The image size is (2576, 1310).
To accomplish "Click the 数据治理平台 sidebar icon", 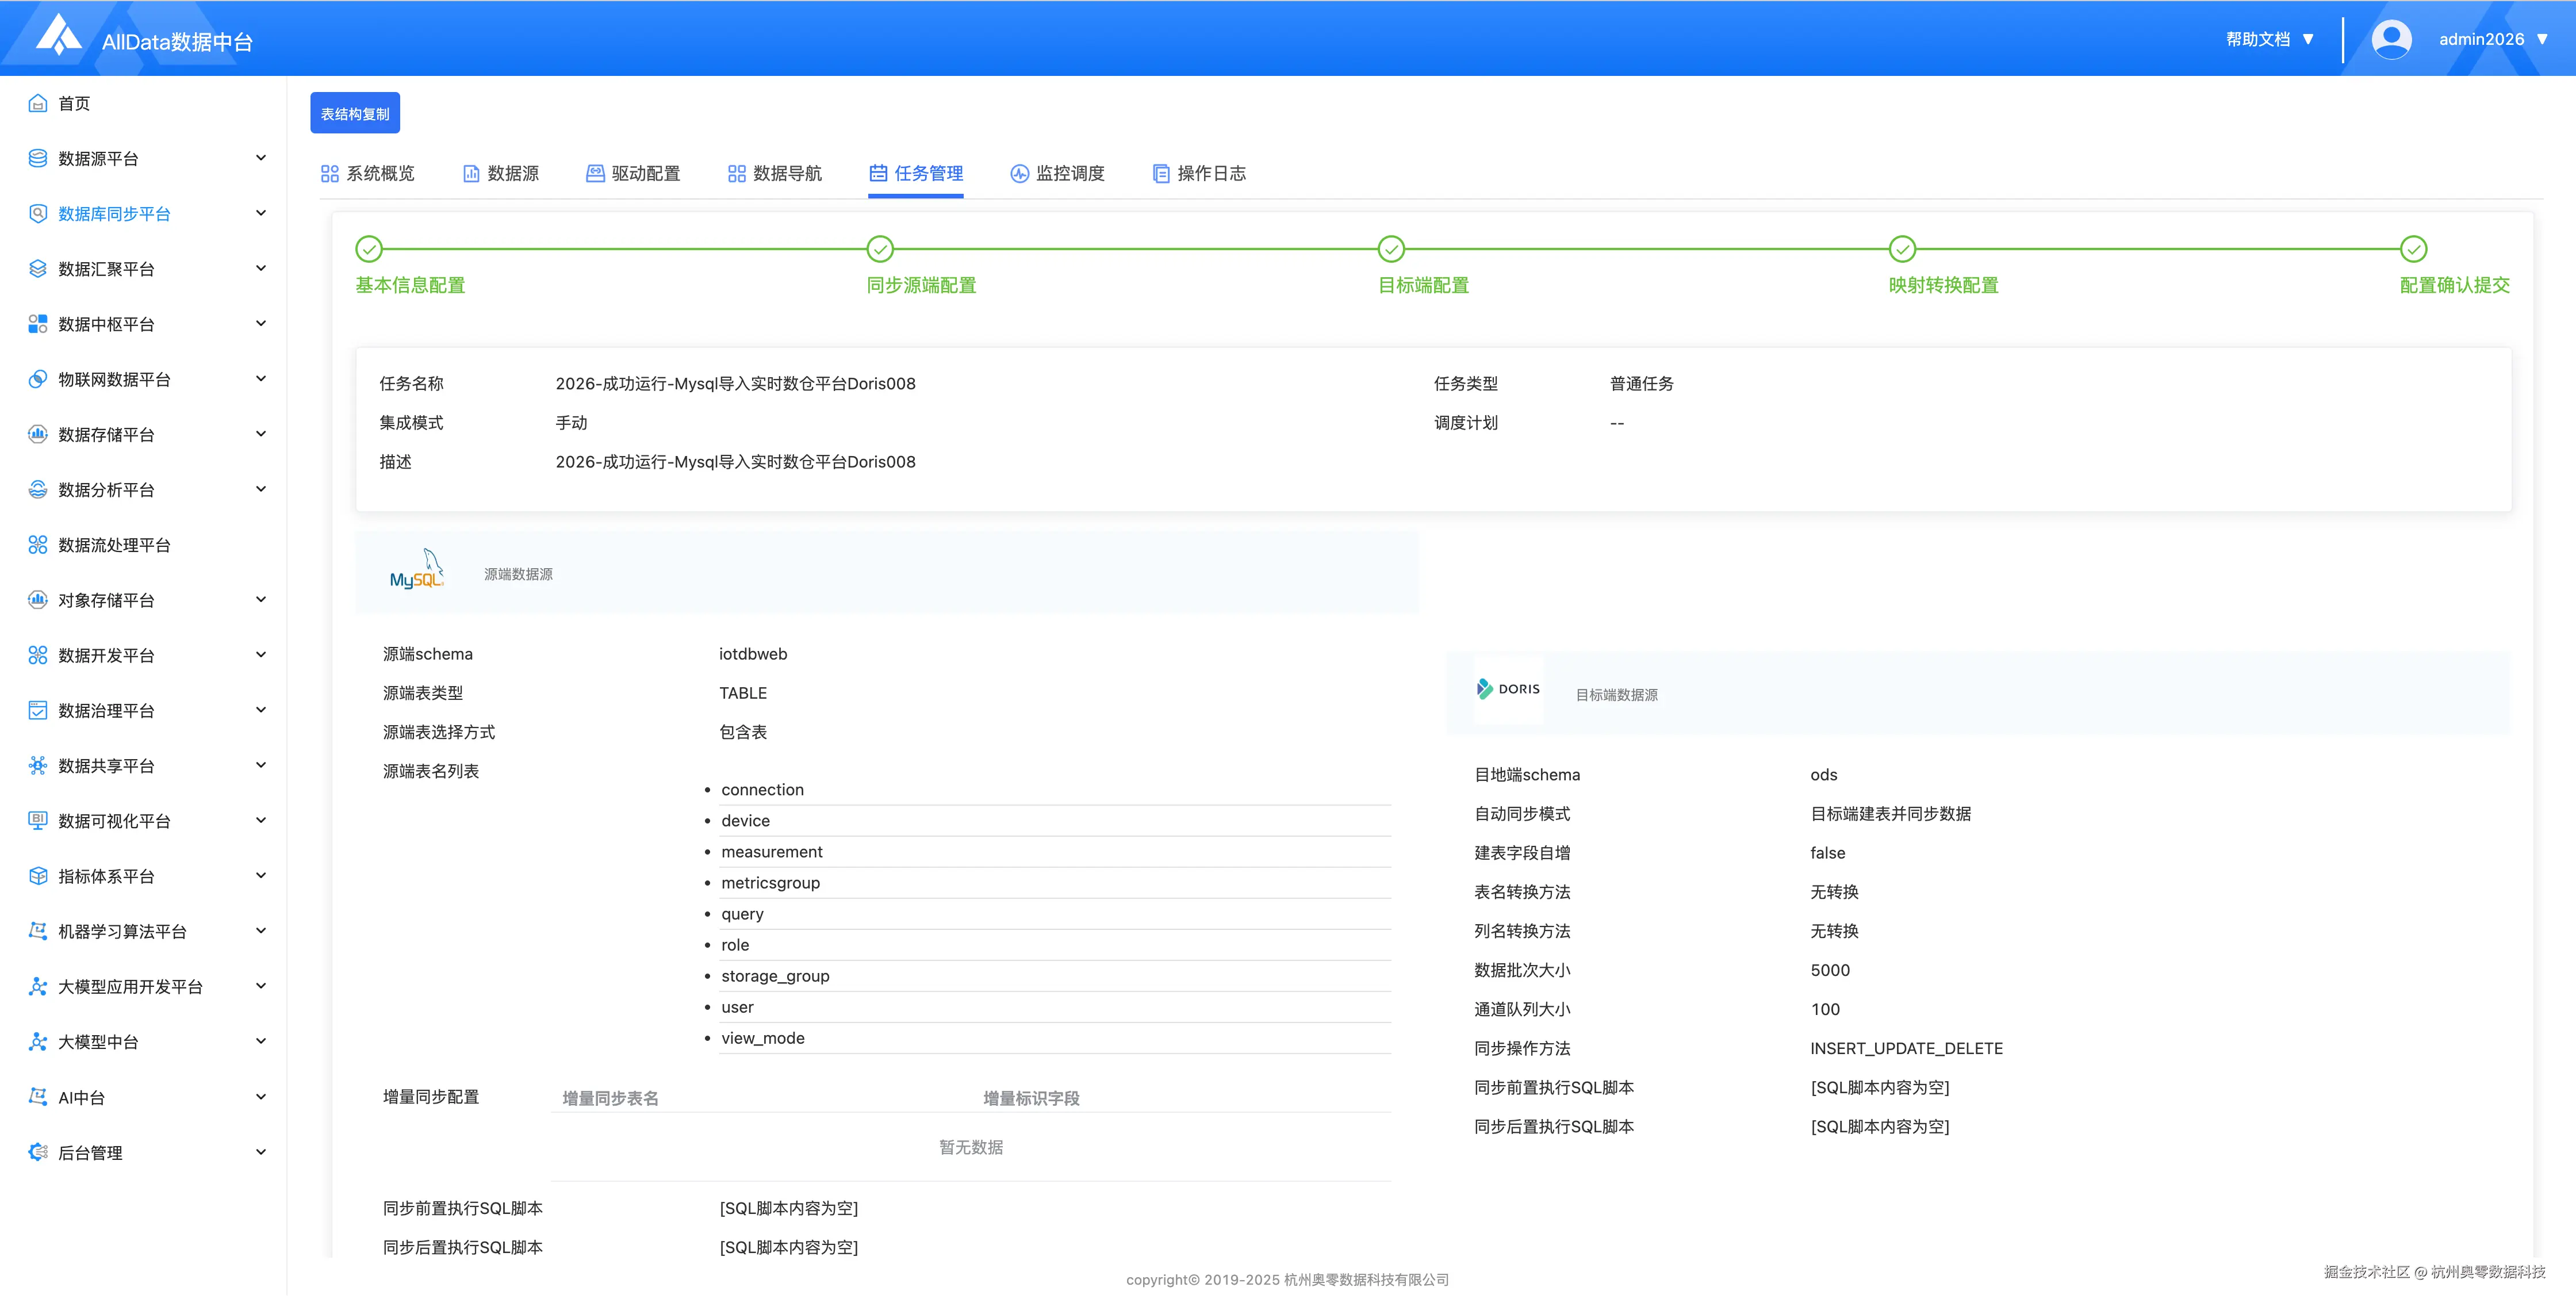I will (x=38, y=711).
